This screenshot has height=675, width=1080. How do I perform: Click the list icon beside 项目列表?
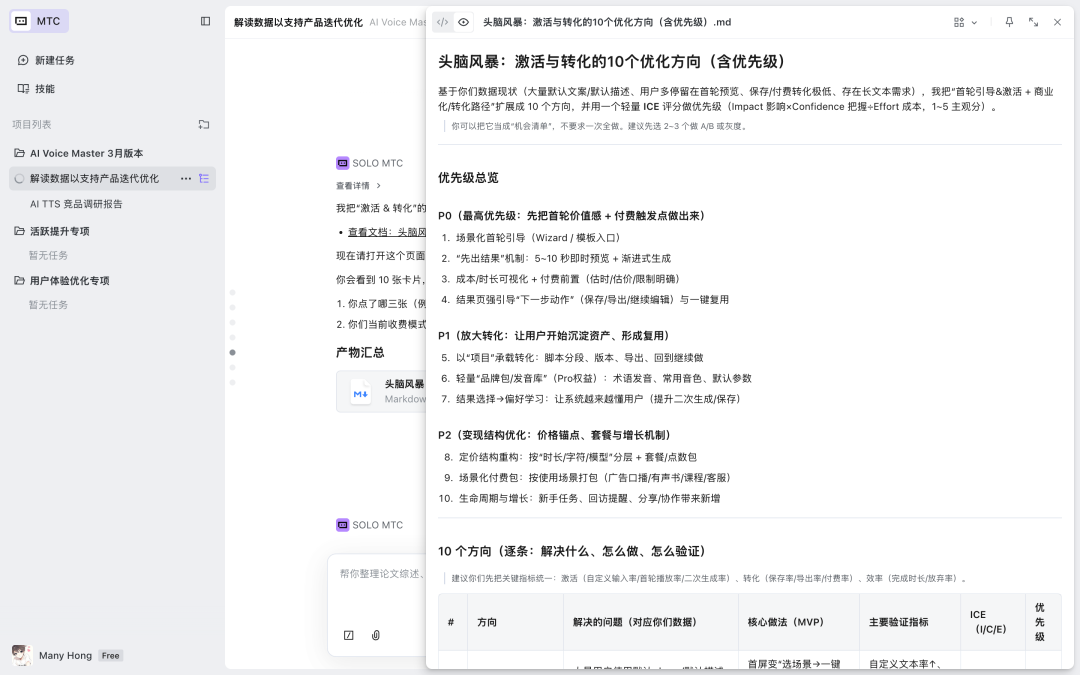[204, 124]
